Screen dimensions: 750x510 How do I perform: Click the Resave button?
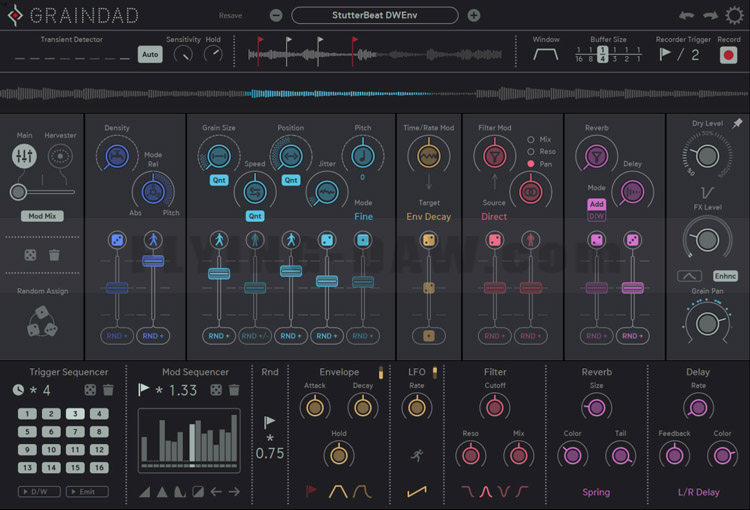pos(230,15)
